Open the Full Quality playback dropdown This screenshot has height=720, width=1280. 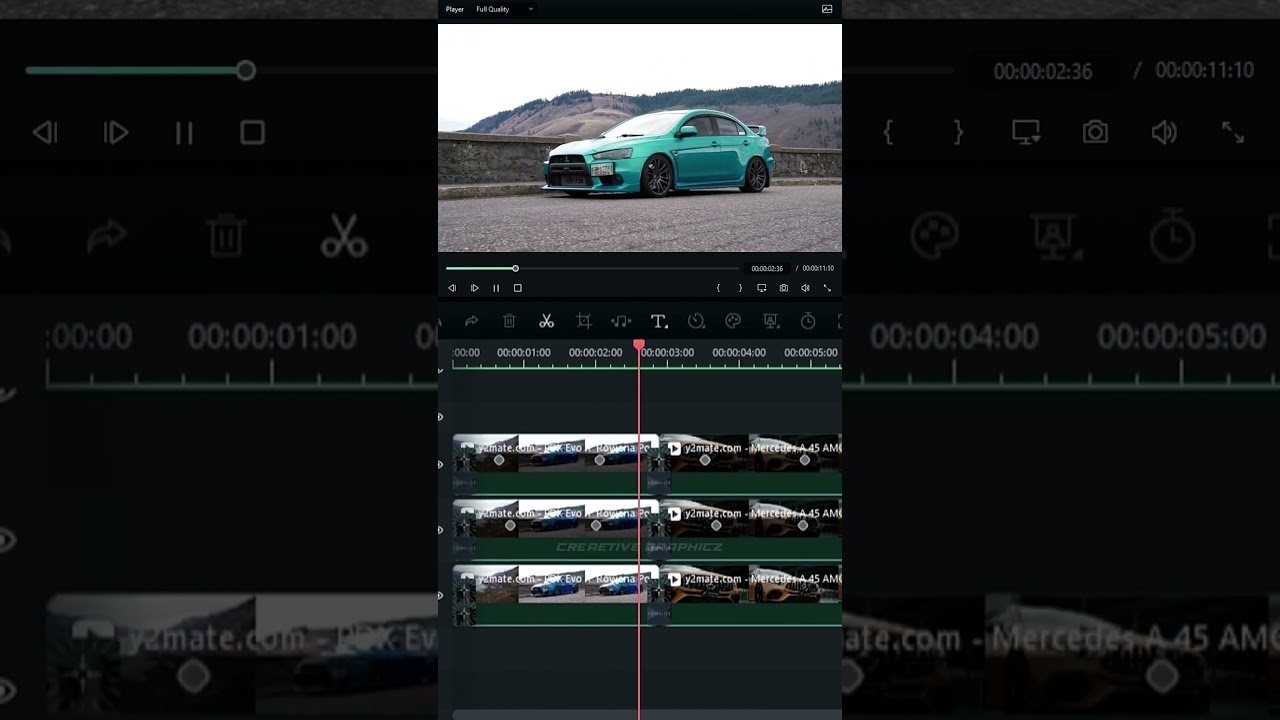[504, 9]
